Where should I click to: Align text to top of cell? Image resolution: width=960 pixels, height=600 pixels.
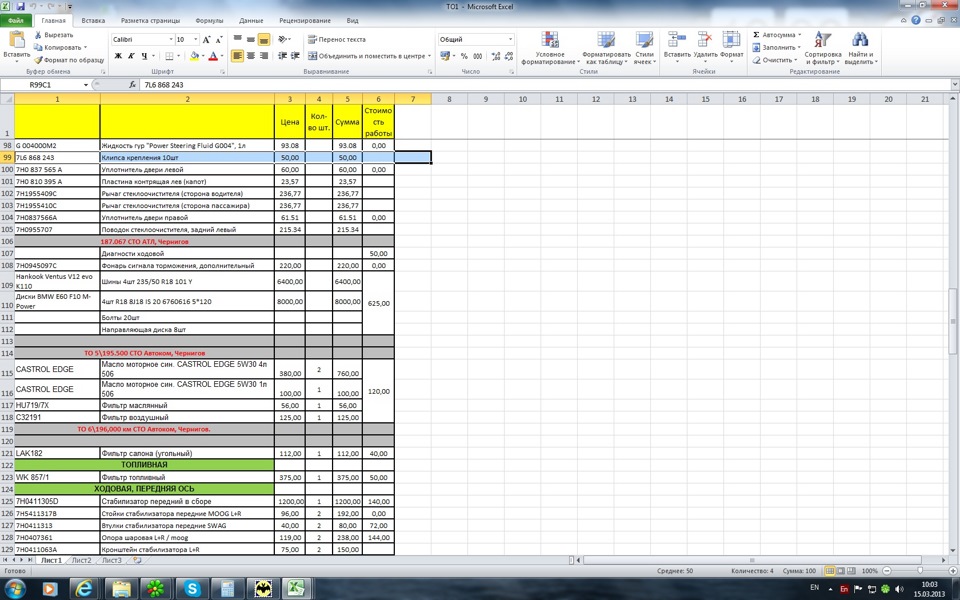(238, 39)
